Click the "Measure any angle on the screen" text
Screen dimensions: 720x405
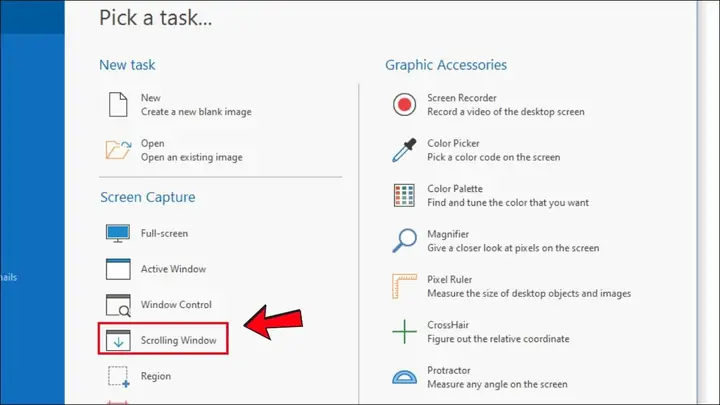tap(497, 384)
